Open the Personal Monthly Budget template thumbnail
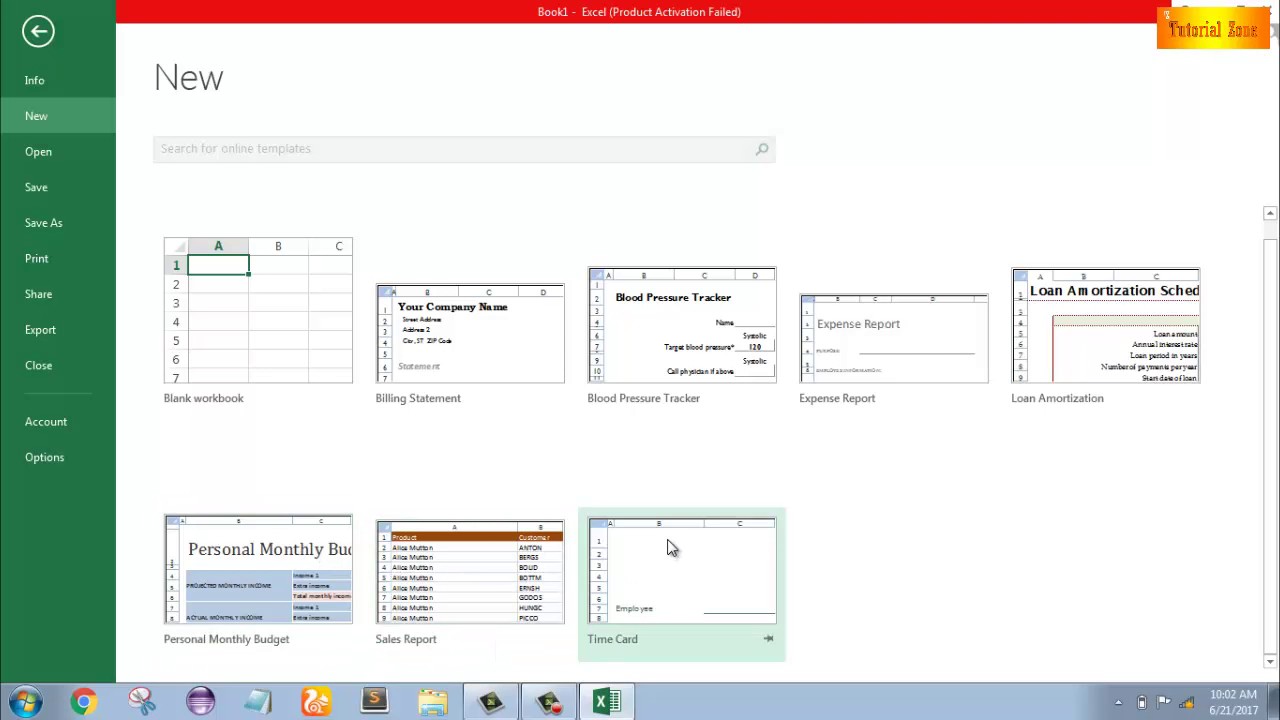 pos(258,569)
